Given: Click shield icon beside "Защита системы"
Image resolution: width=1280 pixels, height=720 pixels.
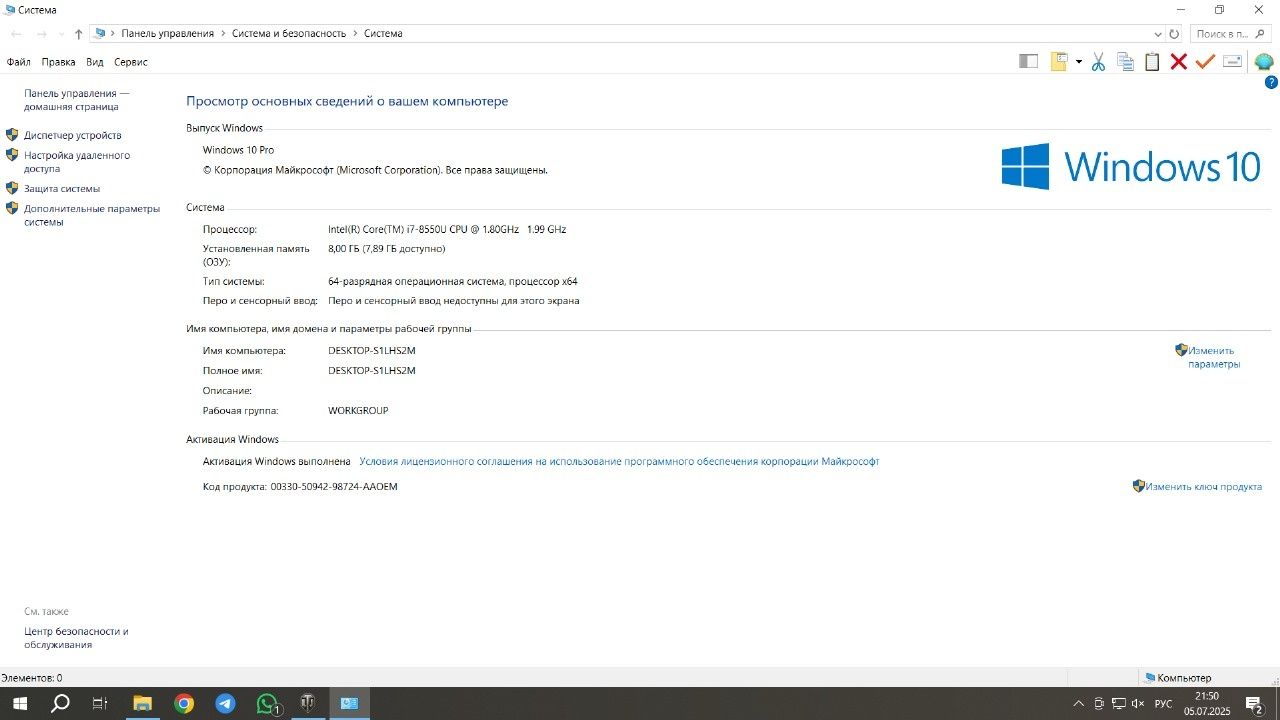Looking at the screenshot, I should click(x=12, y=187).
